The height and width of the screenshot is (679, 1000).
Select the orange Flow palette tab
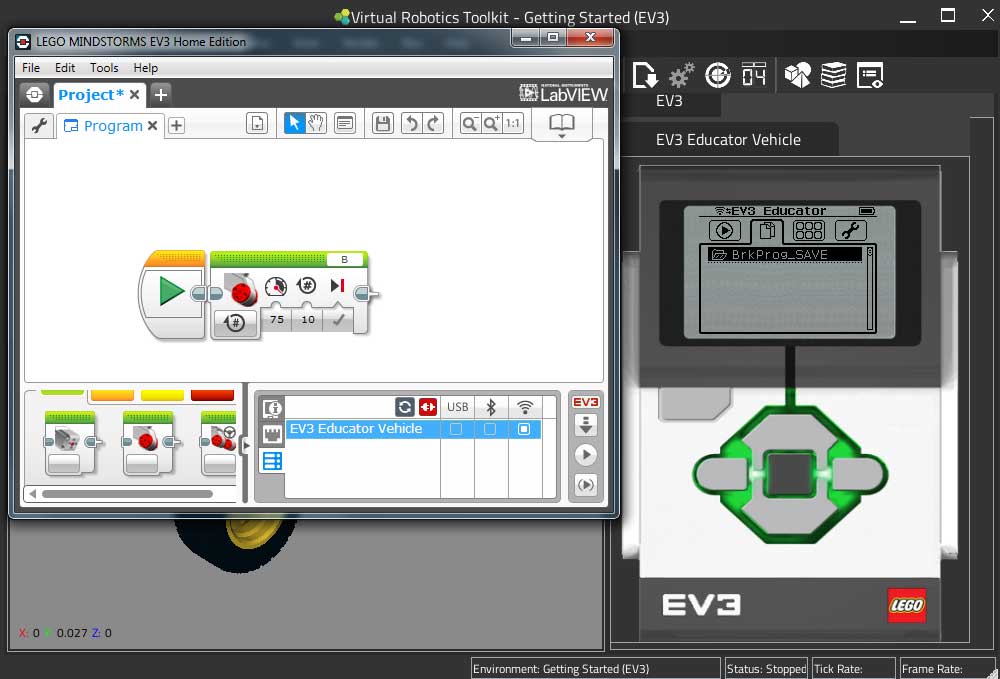tap(112, 395)
